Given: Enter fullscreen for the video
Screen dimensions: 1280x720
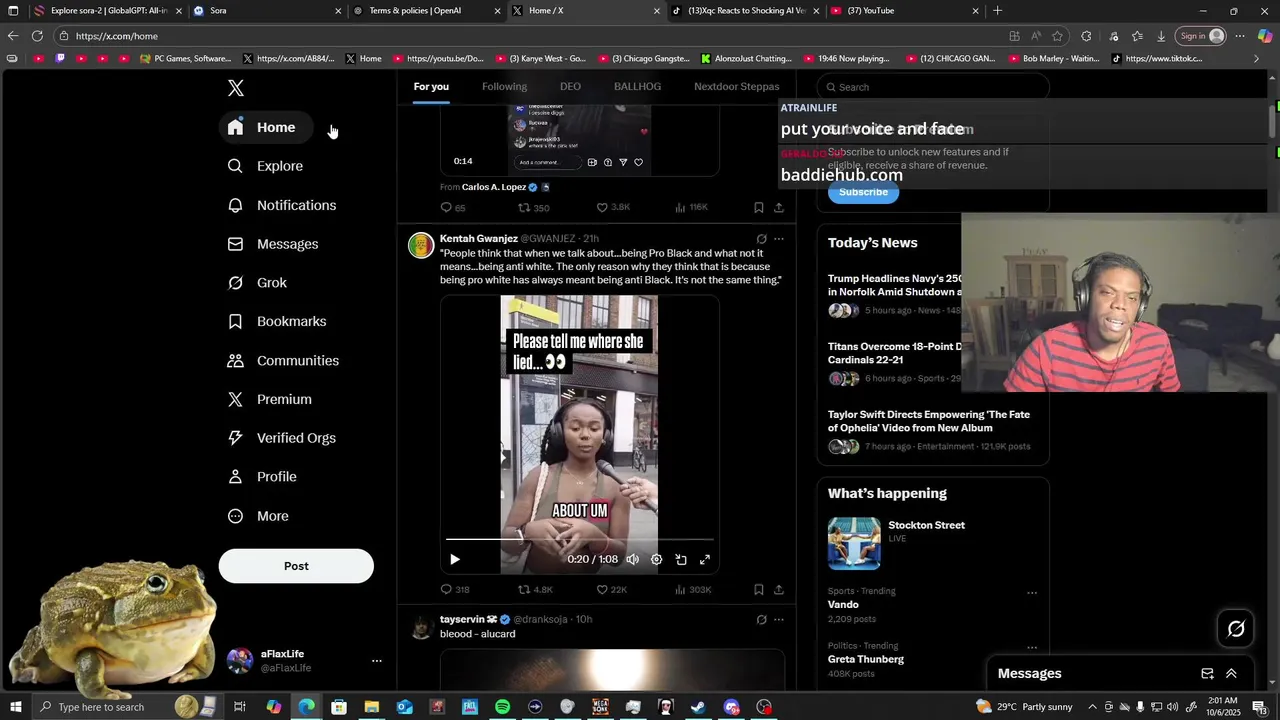Looking at the screenshot, I should point(705,560).
